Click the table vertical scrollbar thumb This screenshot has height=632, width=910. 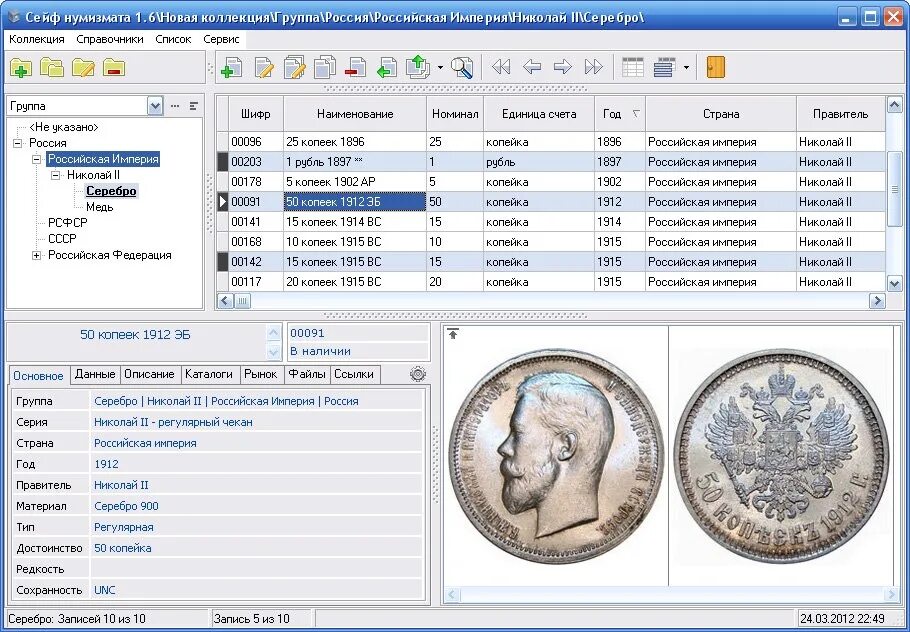[894, 189]
